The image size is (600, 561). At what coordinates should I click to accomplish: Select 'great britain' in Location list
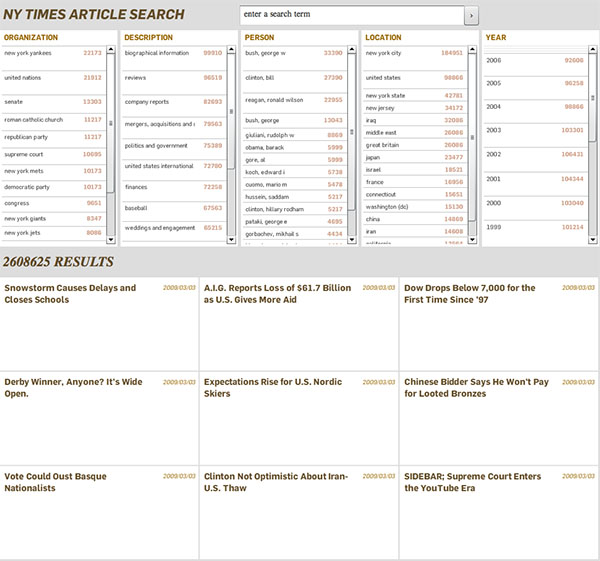382,144
